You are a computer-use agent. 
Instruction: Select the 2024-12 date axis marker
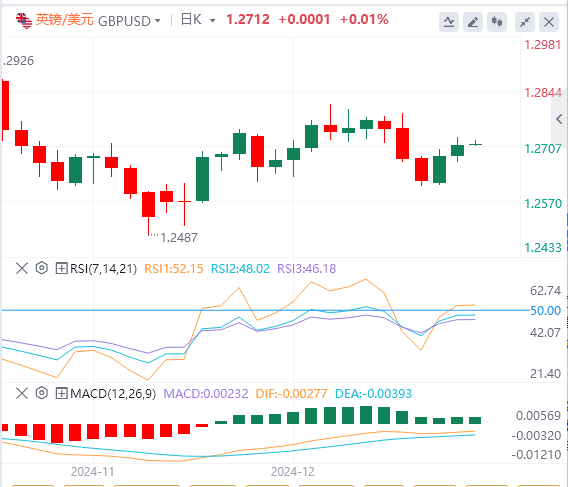(x=293, y=472)
